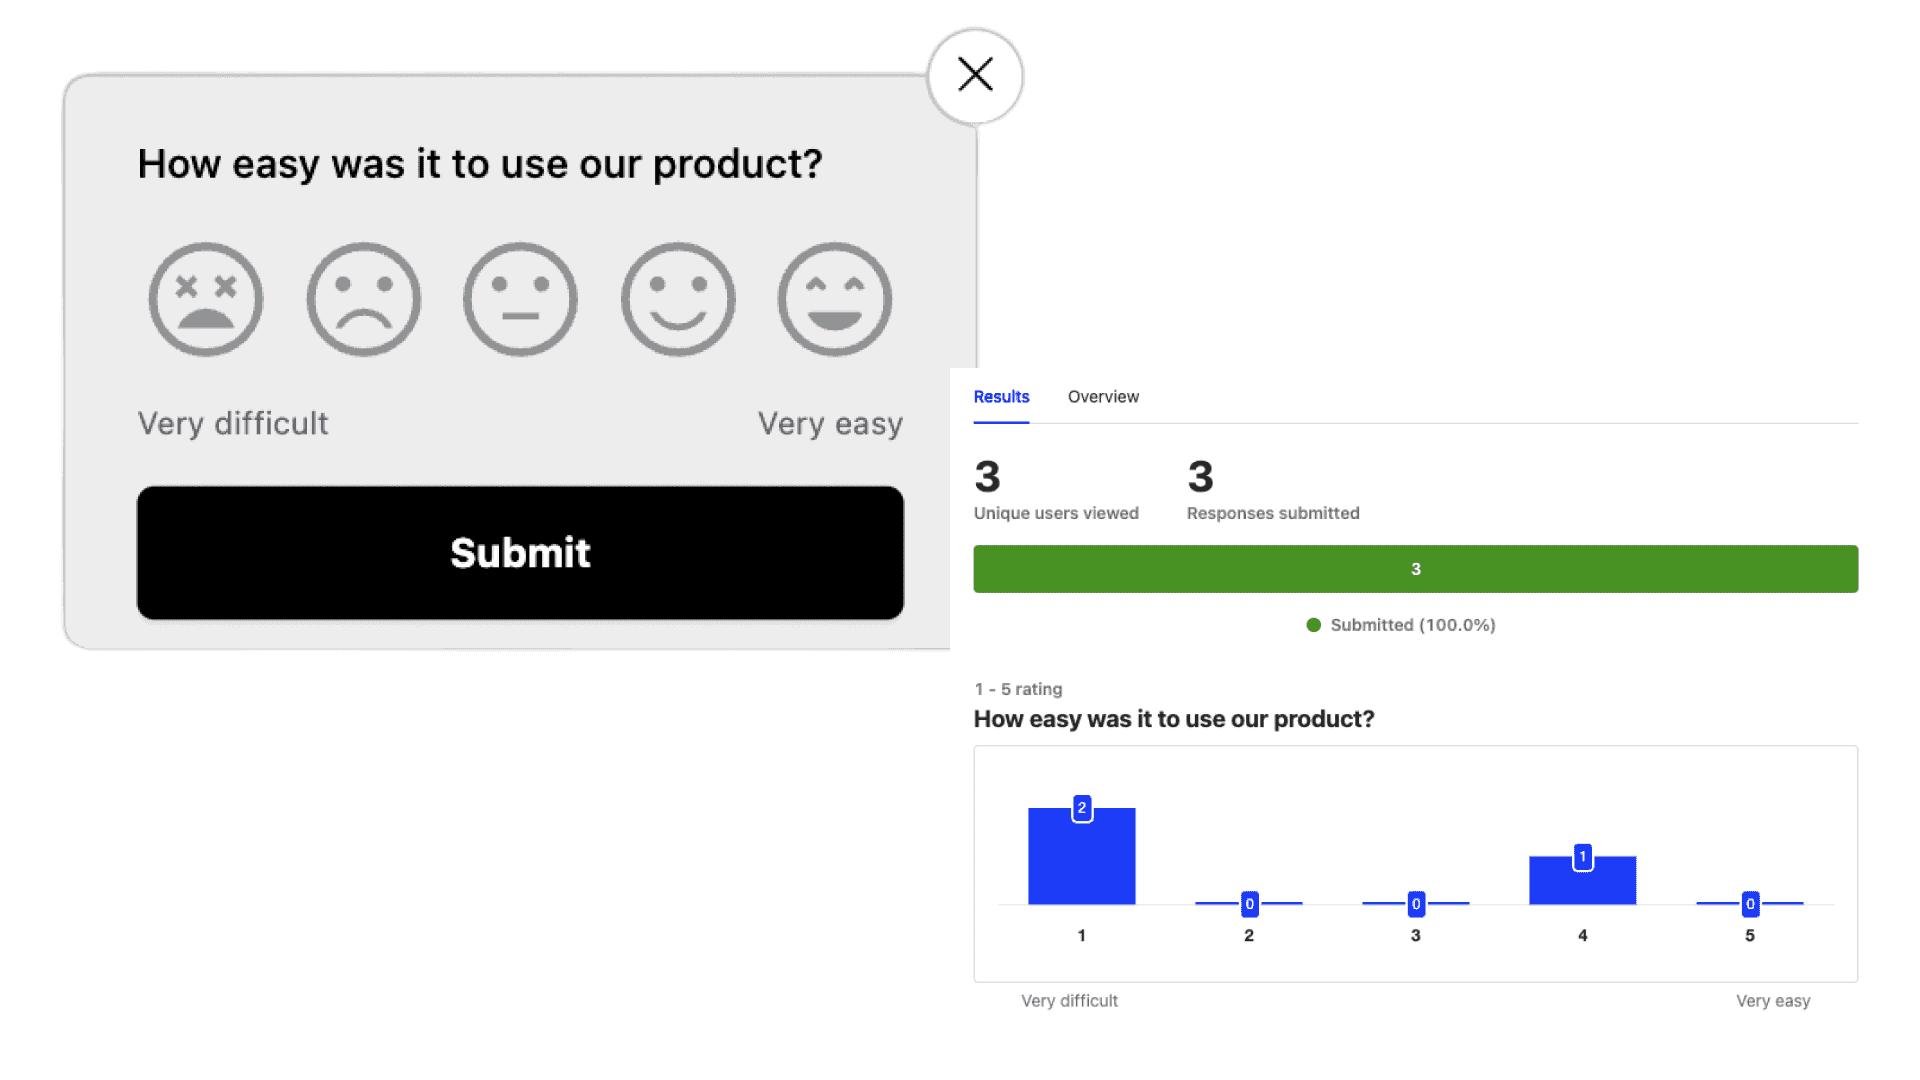The image size is (1920, 1080).
Task: Click the green submitted progress bar
Action: click(1415, 569)
